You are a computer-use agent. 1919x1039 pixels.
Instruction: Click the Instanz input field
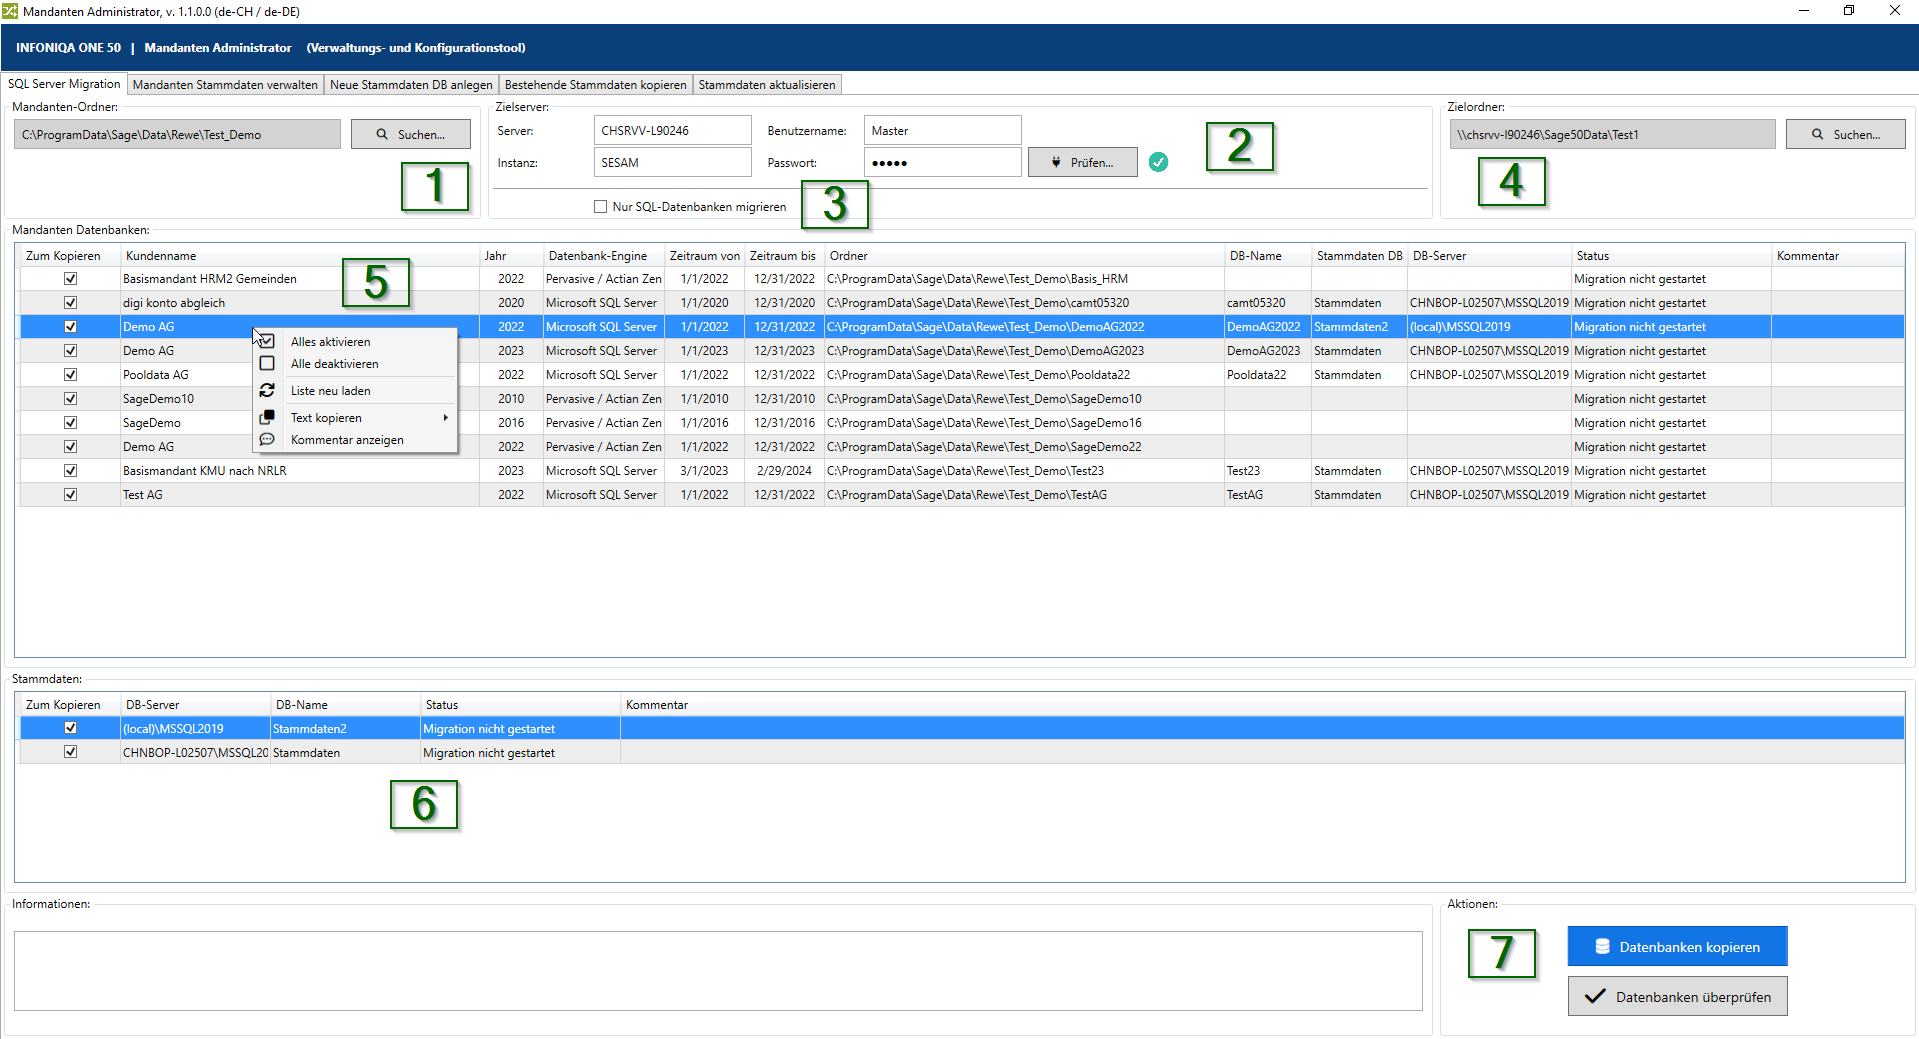point(672,162)
